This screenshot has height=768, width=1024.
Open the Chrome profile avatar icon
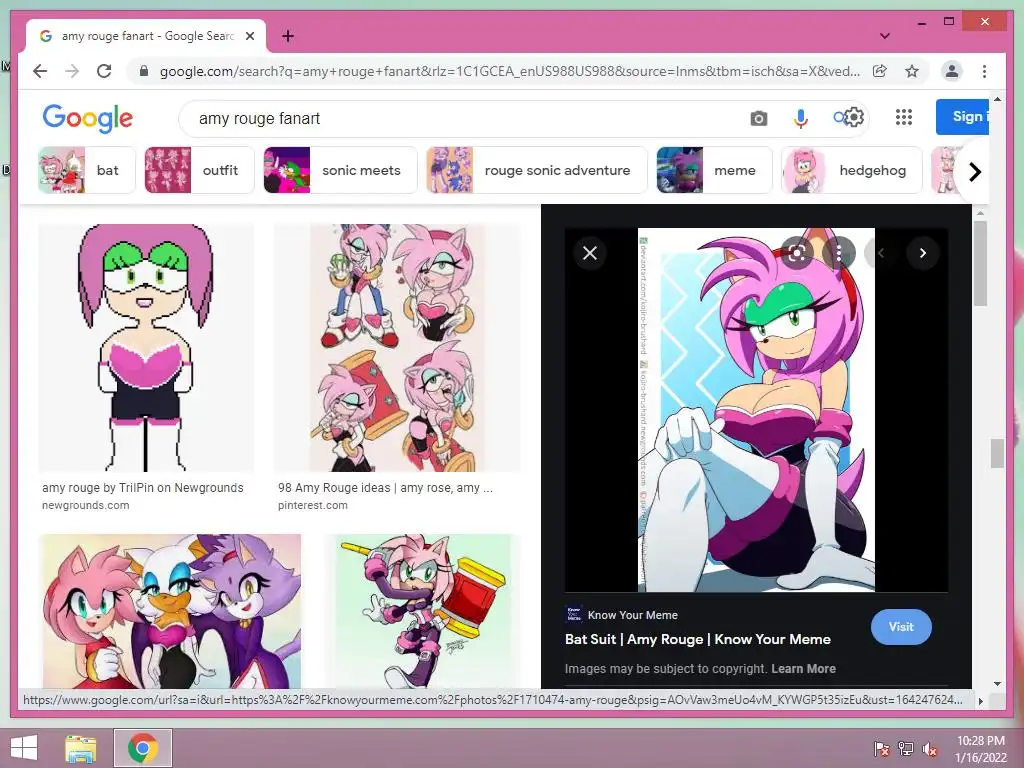point(952,71)
